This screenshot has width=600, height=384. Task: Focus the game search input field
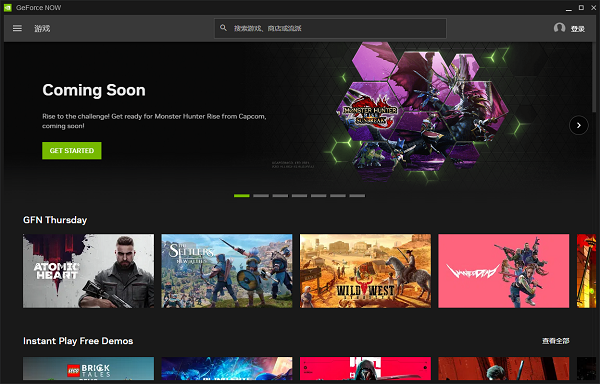330,28
